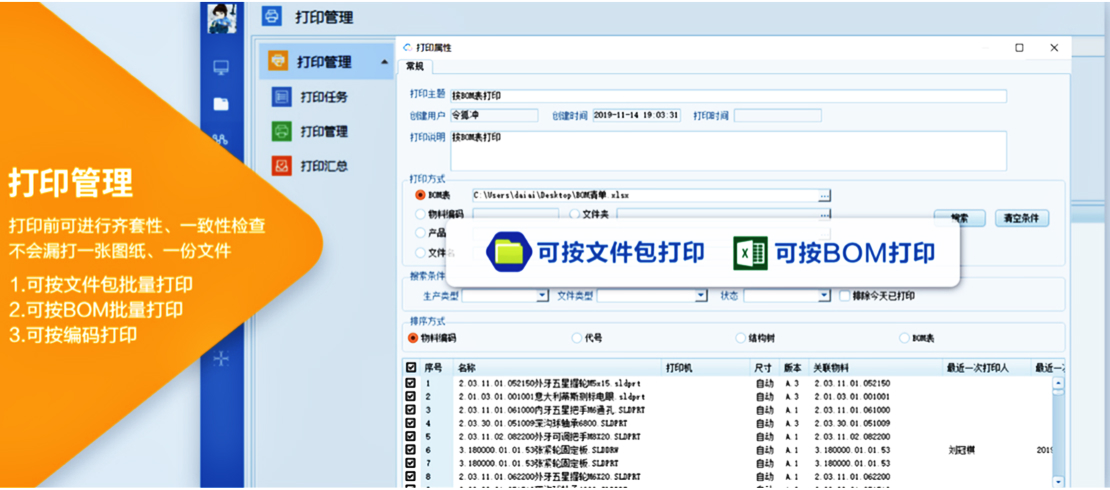Click the 清空条件 button
Screen dimensions: 1110x490
tap(1021, 218)
